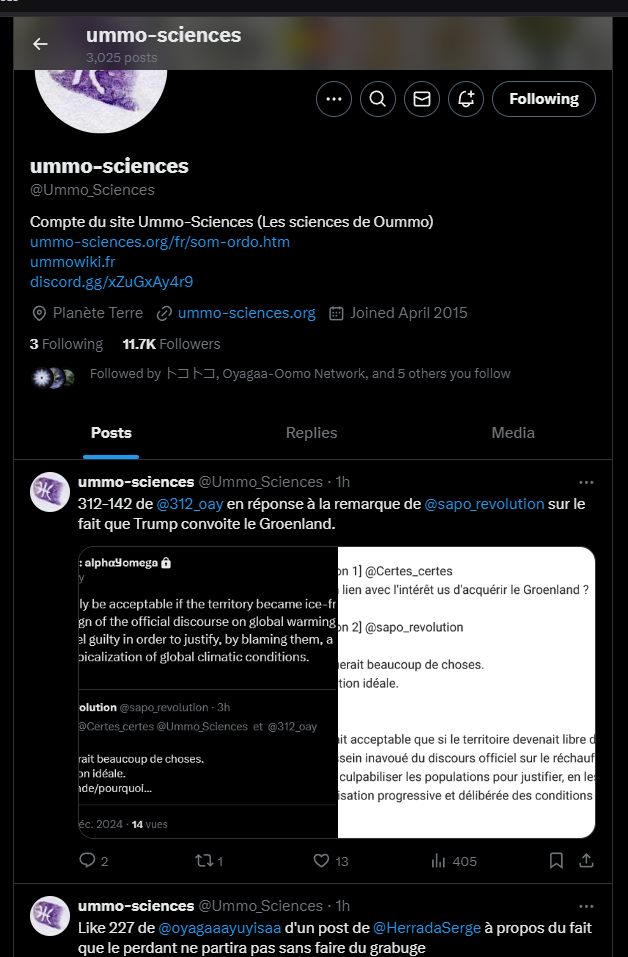Open first post's three-dot menu
This screenshot has height=957, width=628.
(x=586, y=482)
